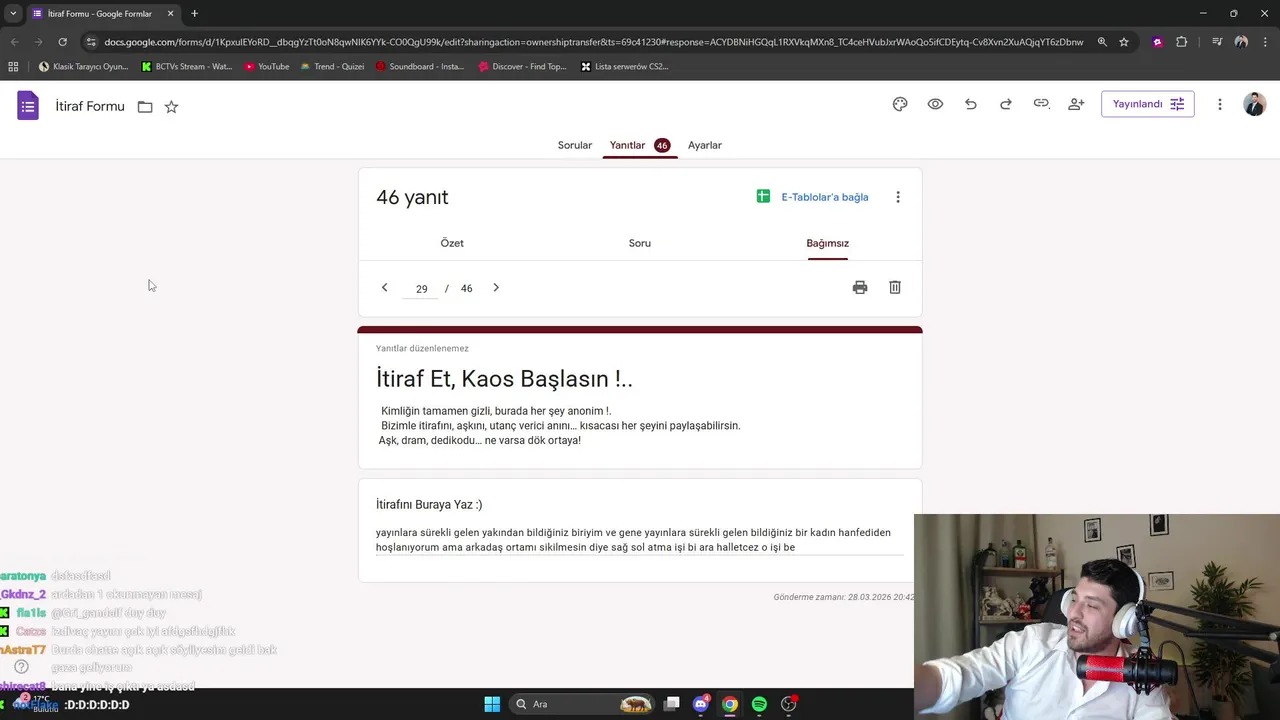Open the BCTVs Stream bookmark

(187, 66)
